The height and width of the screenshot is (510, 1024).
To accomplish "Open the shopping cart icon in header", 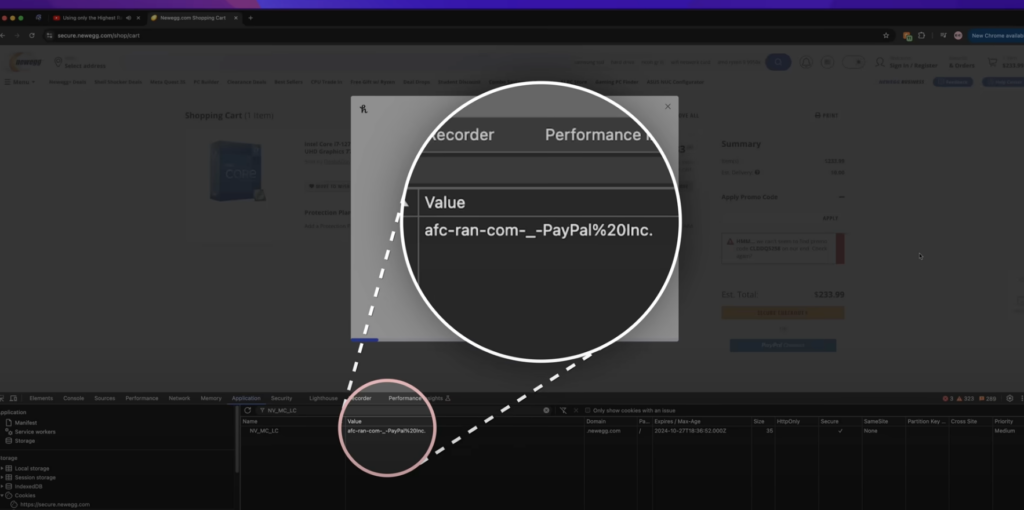I will click(x=993, y=62).
